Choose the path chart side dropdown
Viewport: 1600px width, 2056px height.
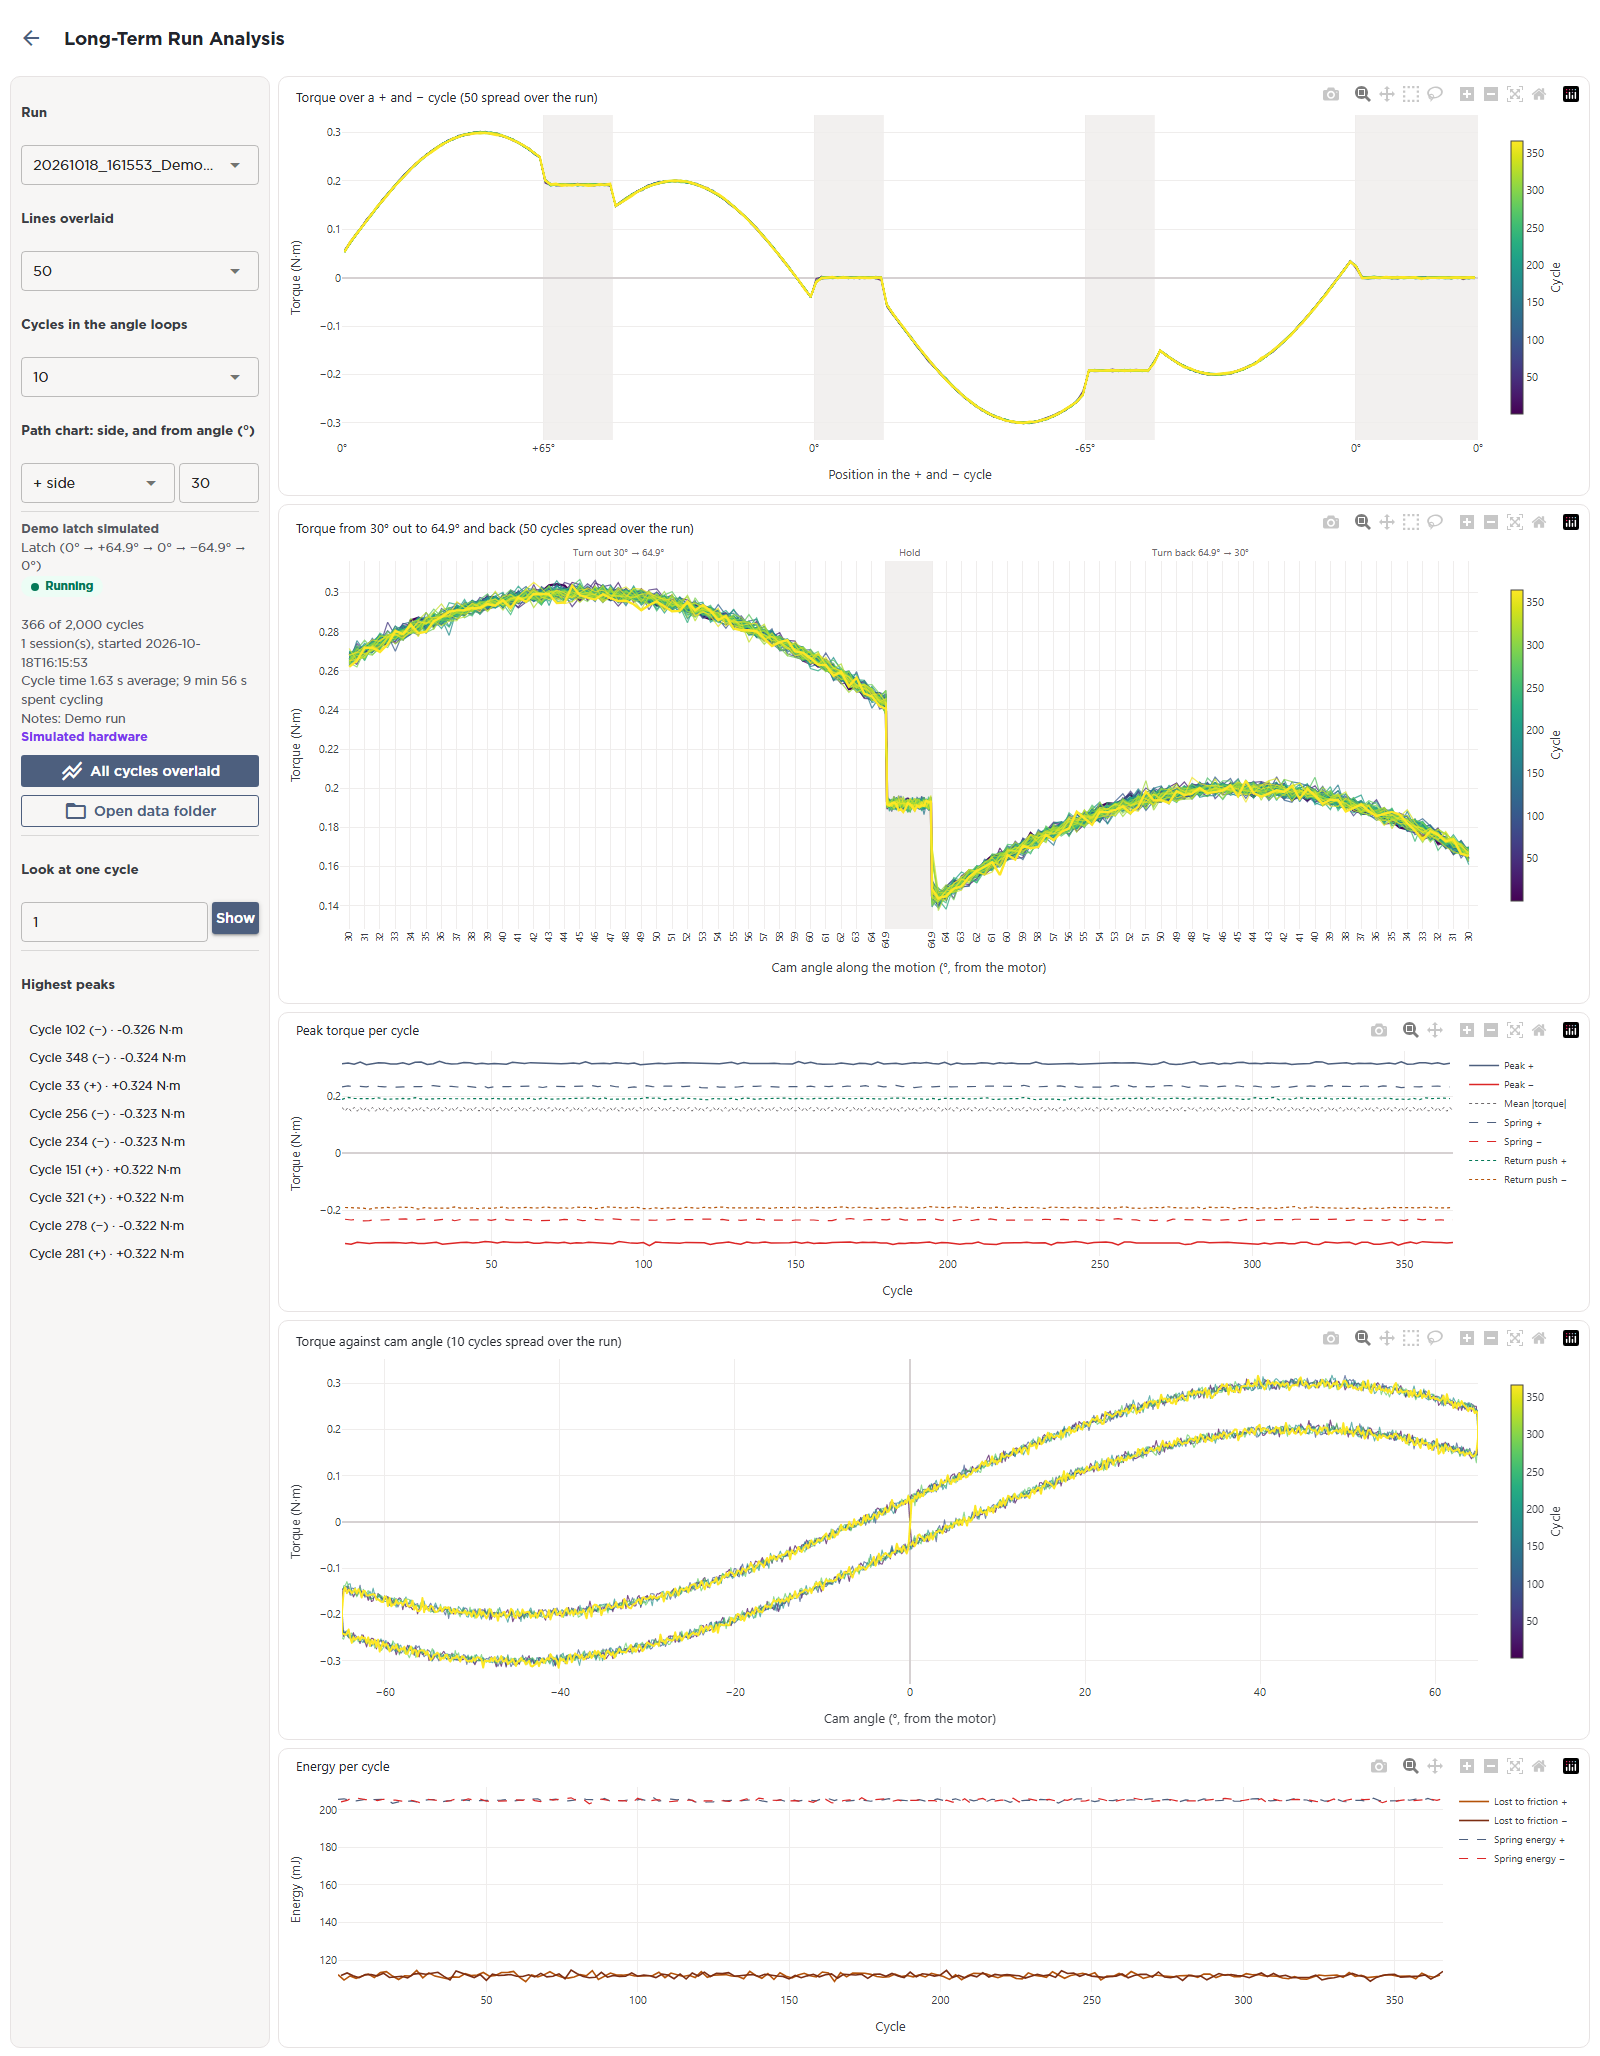[98, 483]
